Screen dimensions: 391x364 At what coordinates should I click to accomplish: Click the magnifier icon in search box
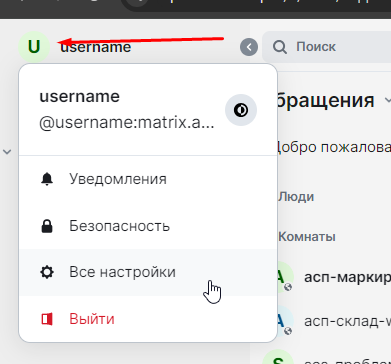[x=280, y=47]
